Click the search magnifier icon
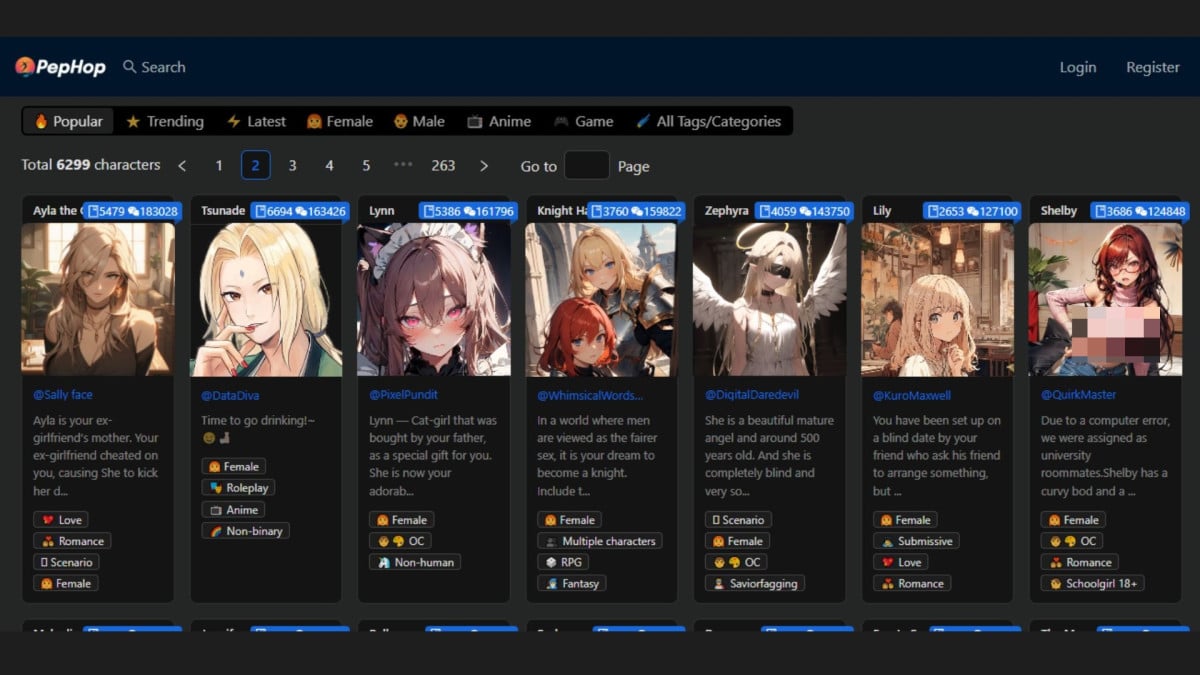The height and width of the screenshot is (675, 1200). tap(129, 67)
